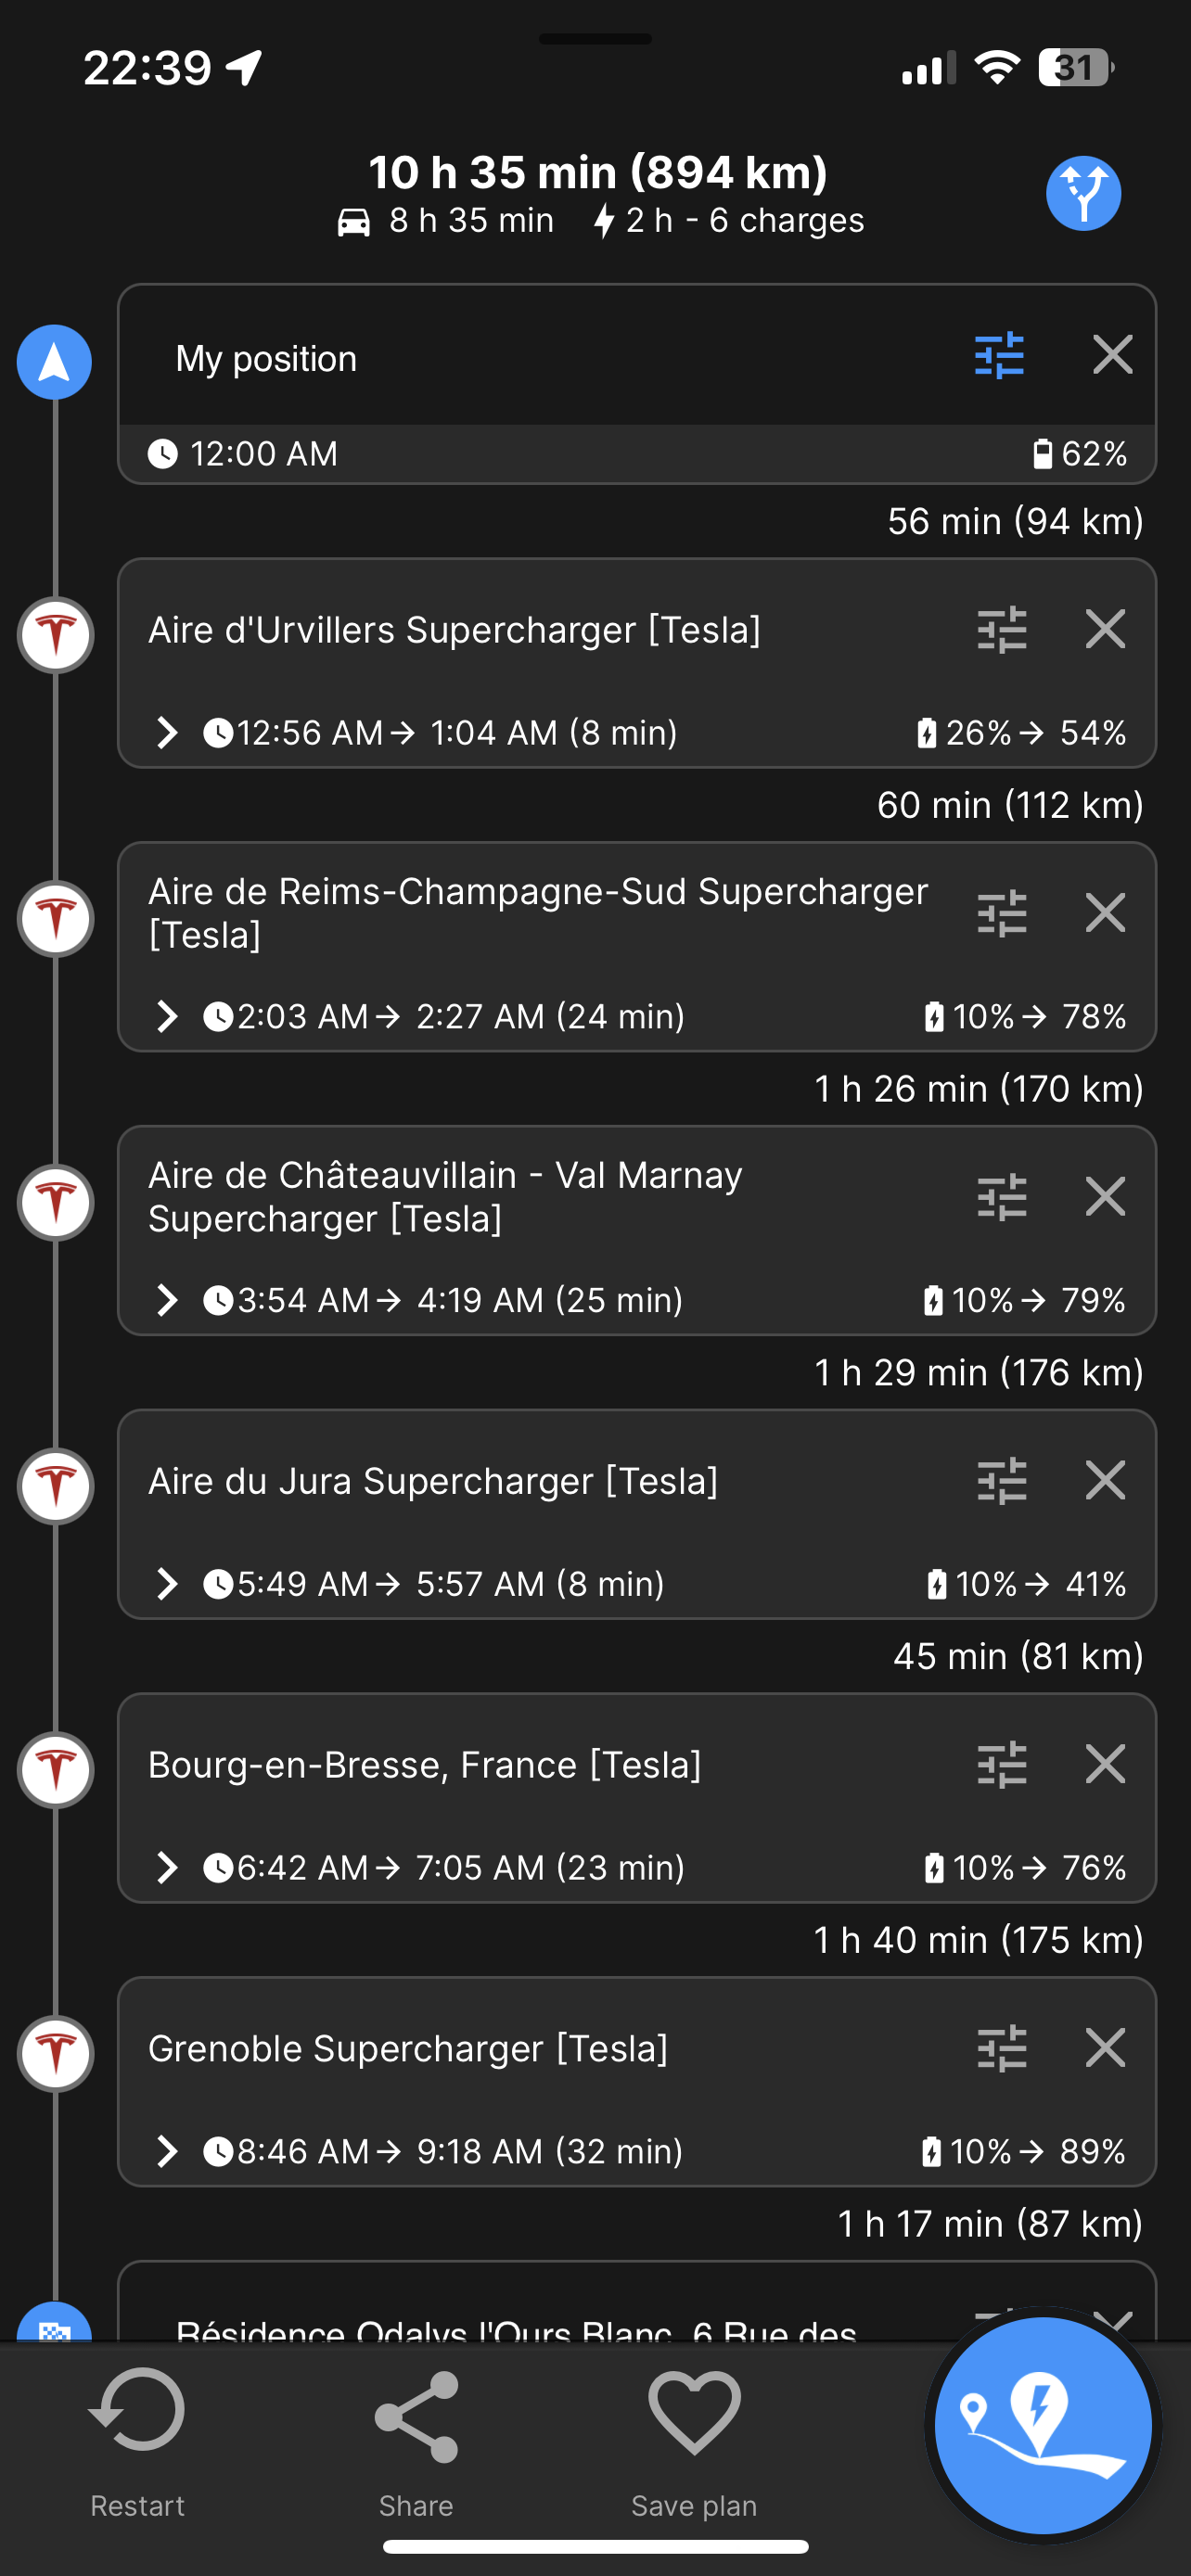
Task: Open Aire du Jura Supercharger settings sliders
Action: pyautogui.click(x=1001, y=1481)
